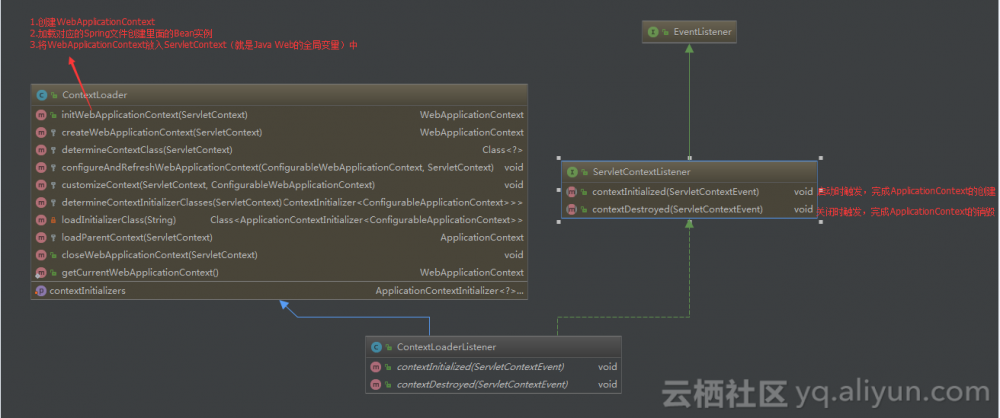1000x418 pixels.
Task: Click the protected key icon on loadParentContext
Action: click(54, 237)
